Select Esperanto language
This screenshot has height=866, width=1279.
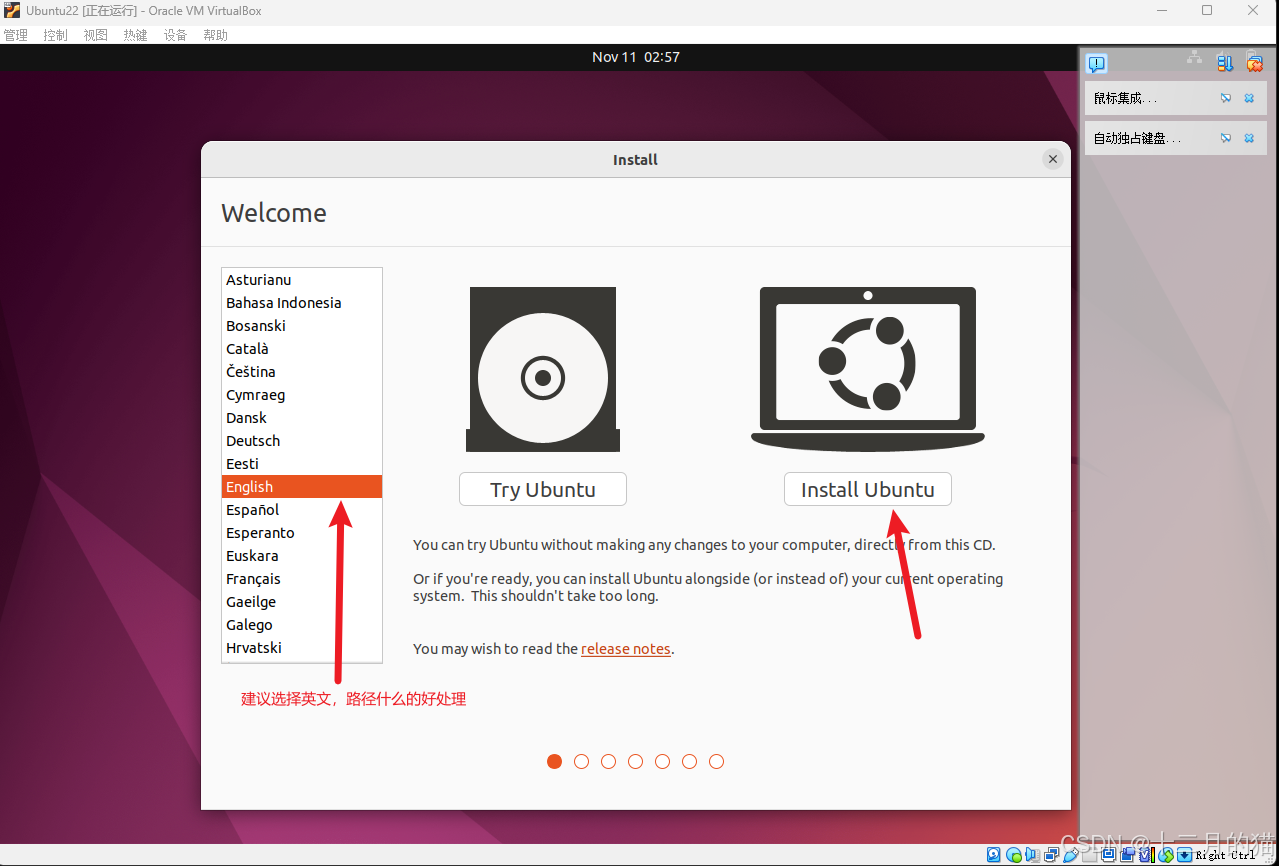(x=302, y=533)
